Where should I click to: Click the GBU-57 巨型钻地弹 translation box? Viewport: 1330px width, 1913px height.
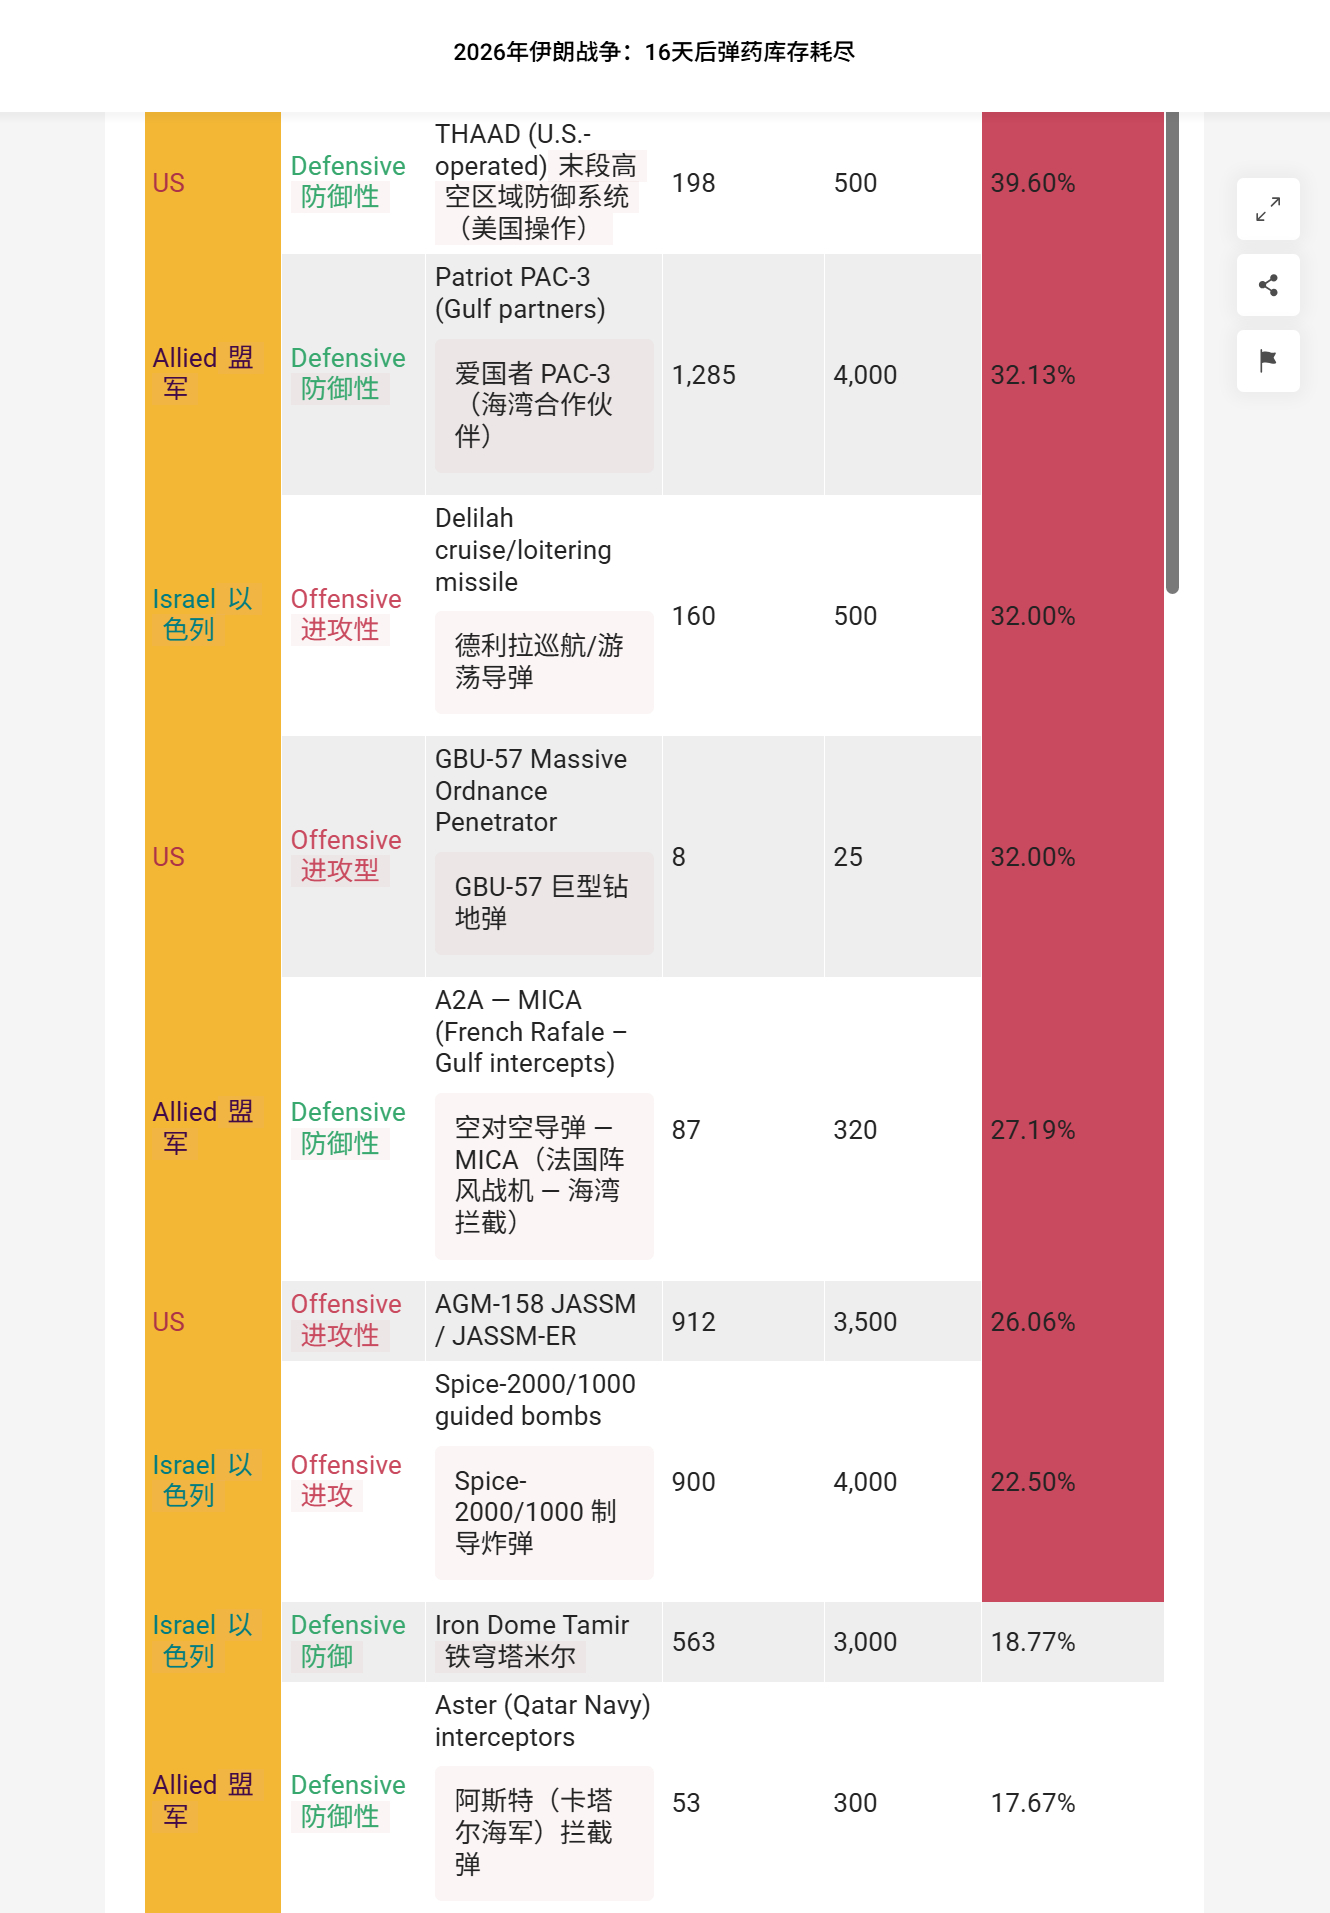point(544,903)
